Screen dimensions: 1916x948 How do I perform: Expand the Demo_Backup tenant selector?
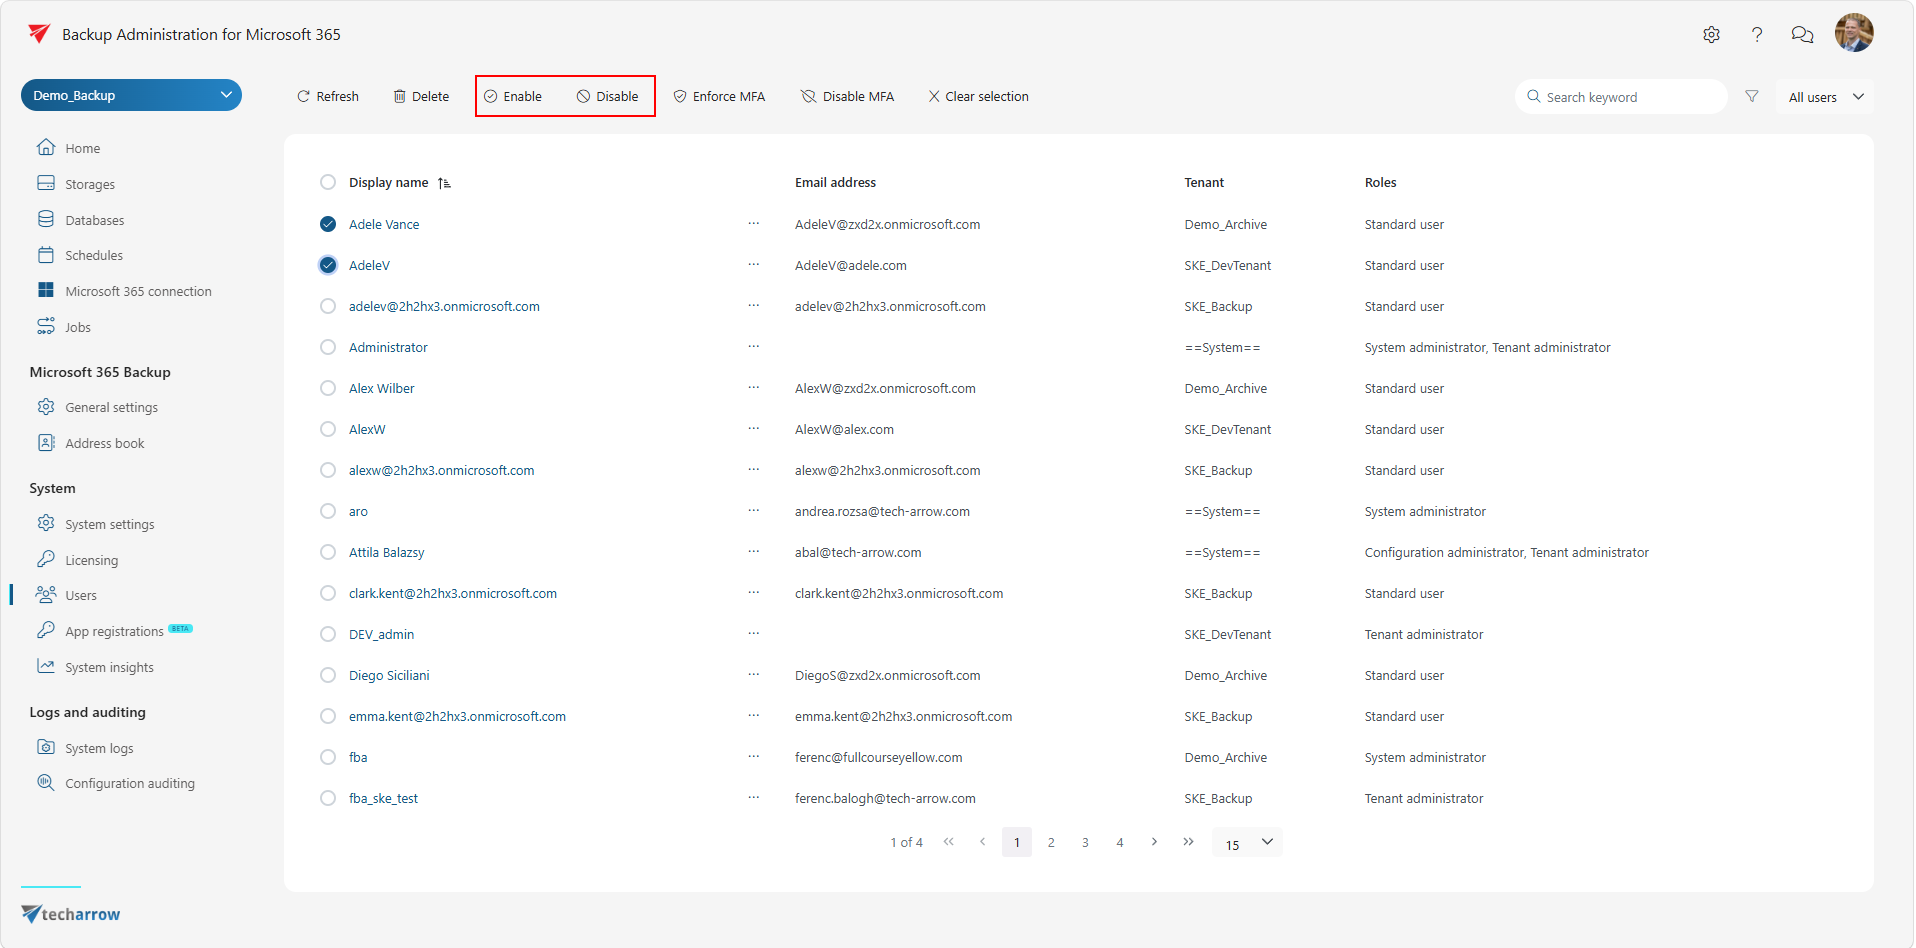[x=131, y=95]
